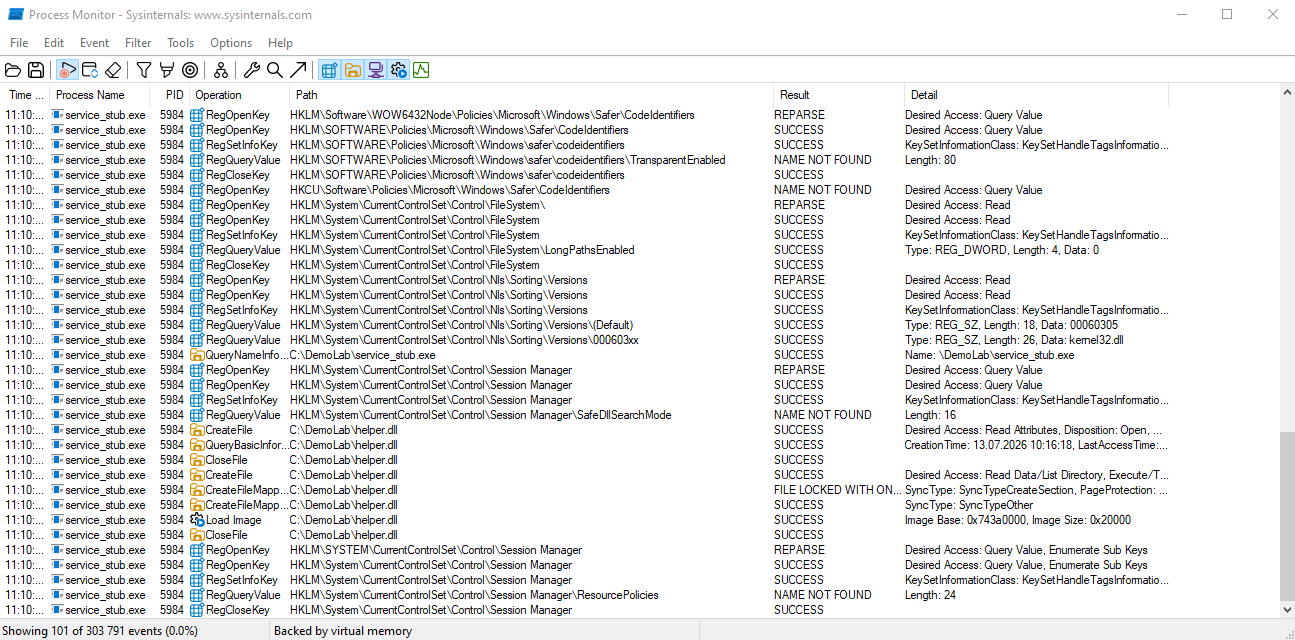Select path Sorting\Versions\000603xx
The height and width of the screenshot is (640, 1295).
pyautogui.click(x=464, y=340)
